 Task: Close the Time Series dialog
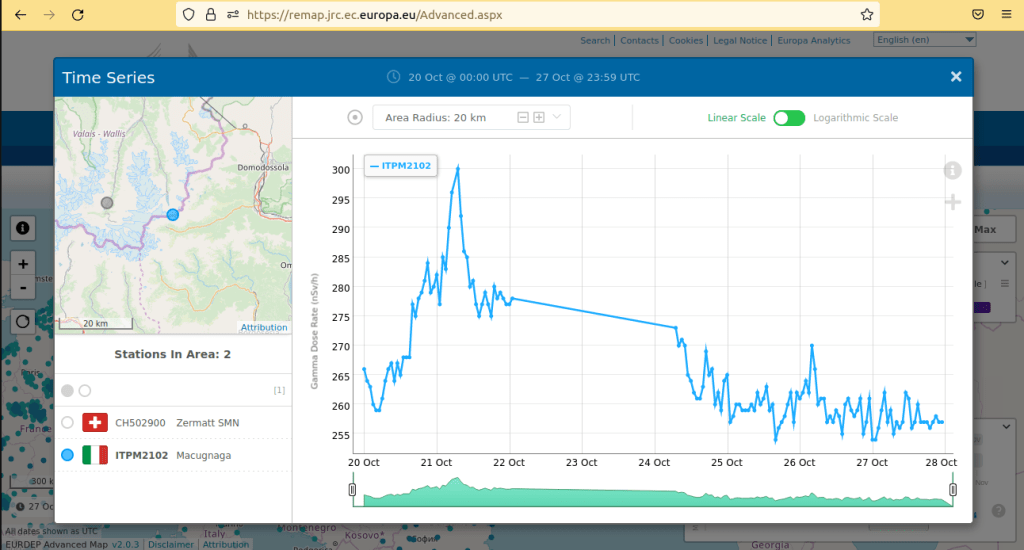click(x=956, y=77)
